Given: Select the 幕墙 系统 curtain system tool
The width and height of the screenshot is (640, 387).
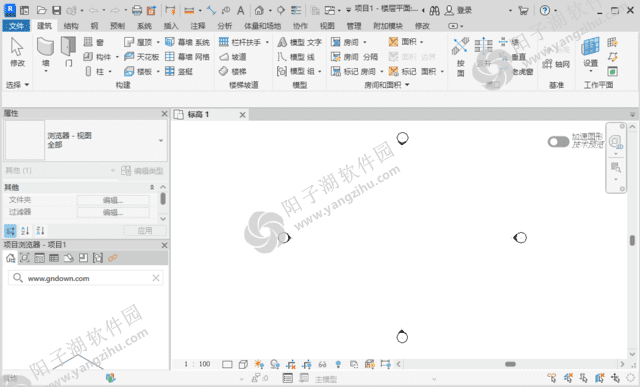Looking at the screenshot, I should click(187, 42).
